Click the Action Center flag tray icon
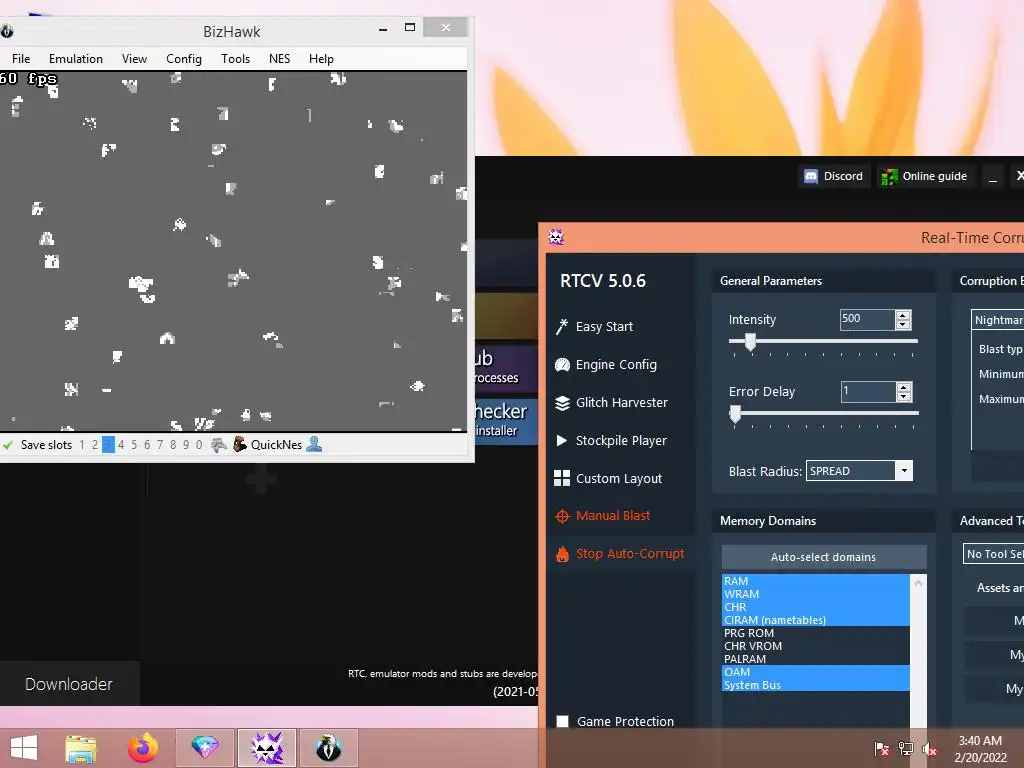The image size is (1024, 768). tap(882, 749)
